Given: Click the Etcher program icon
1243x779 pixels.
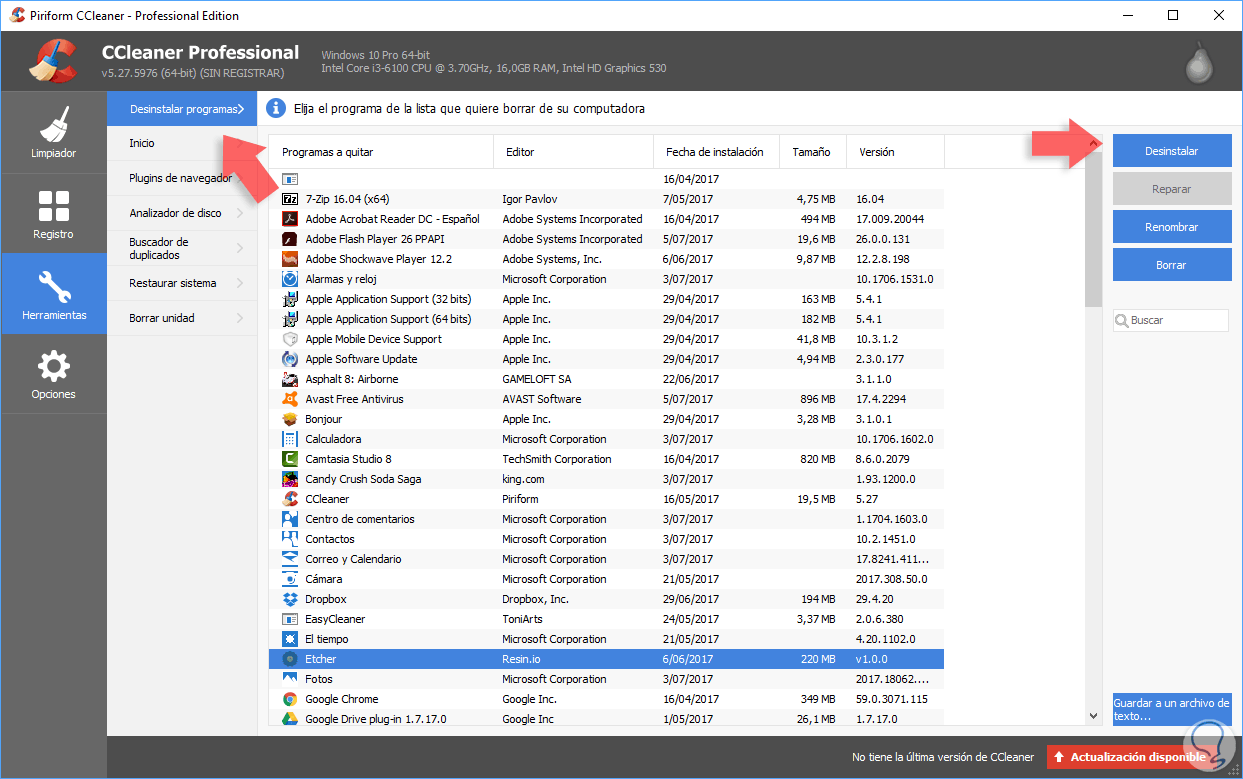Looking at the screenshot, I should pyautogui.click(x=290, y=659).
